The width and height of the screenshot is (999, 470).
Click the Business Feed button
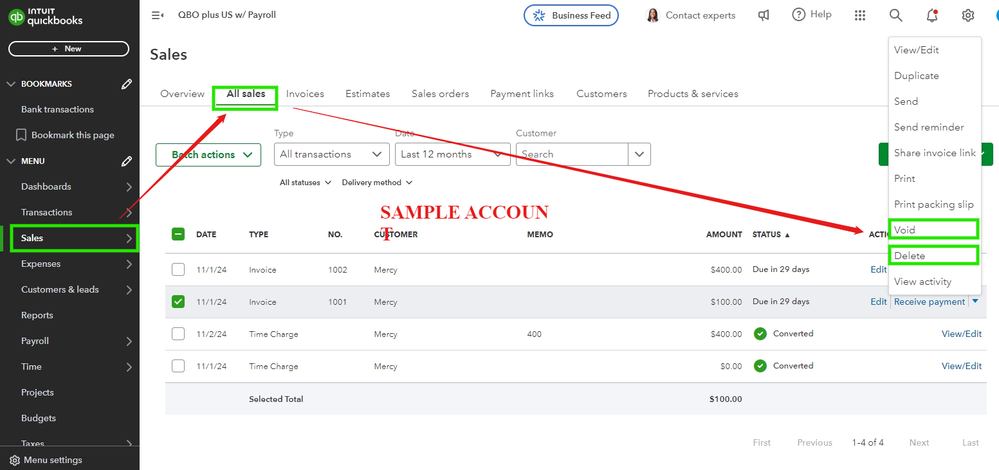(x=571, y=15)
